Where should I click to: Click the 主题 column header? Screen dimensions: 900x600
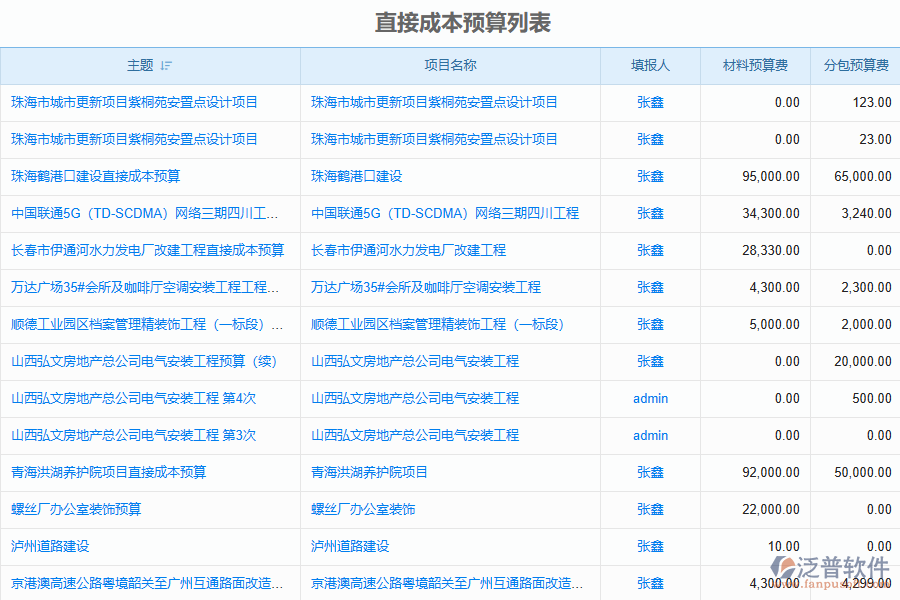tap(150, 66)
